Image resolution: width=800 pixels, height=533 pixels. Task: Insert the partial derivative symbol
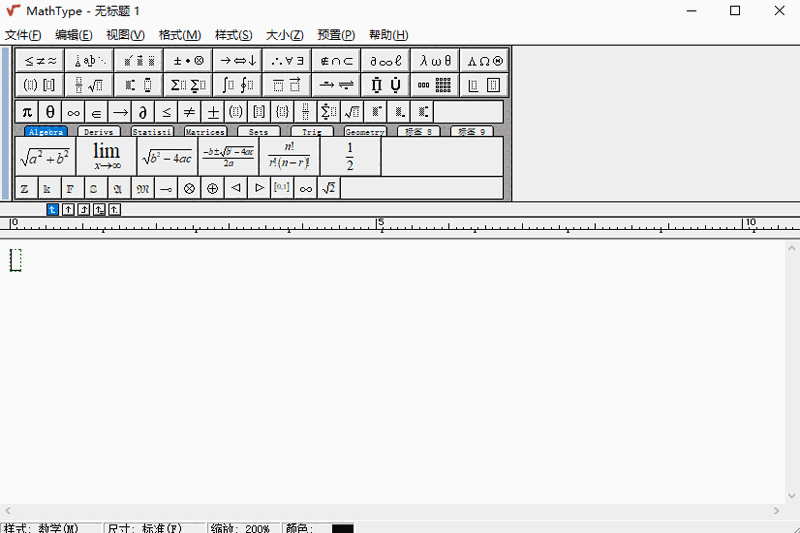pyautogui.click(x=143, y=112)
